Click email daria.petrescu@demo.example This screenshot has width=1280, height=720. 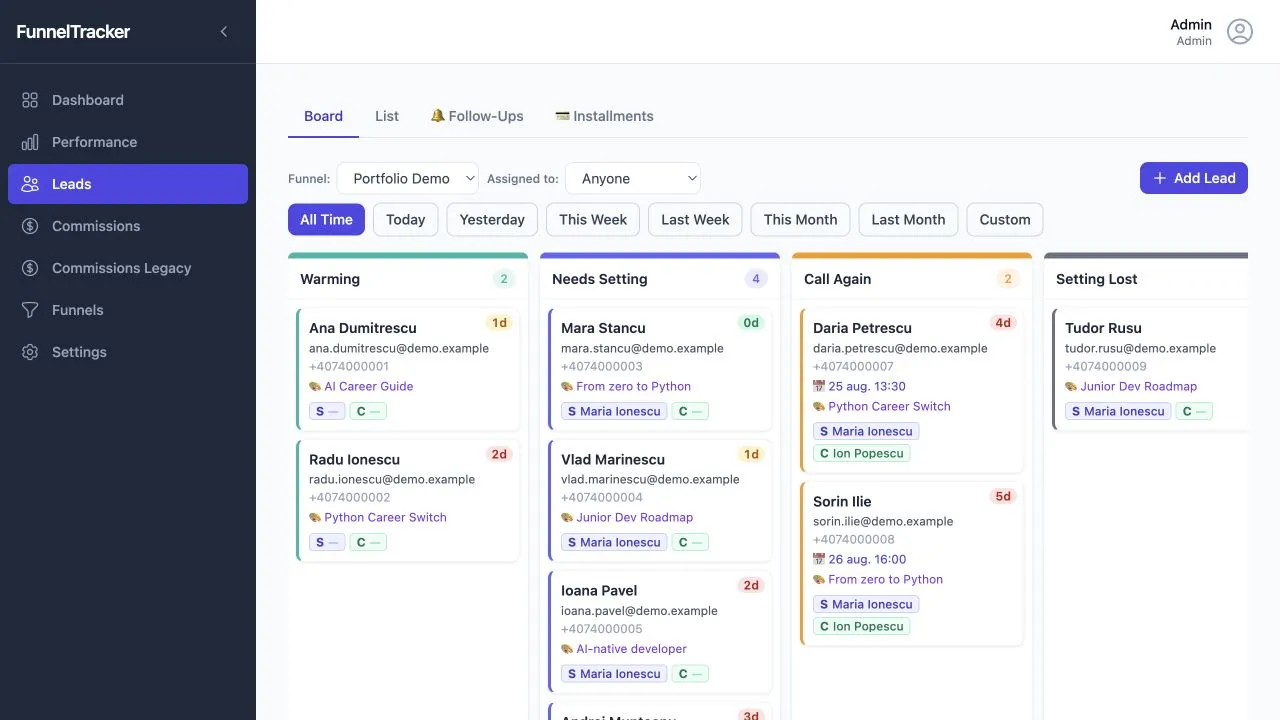(x=900, y=348)
